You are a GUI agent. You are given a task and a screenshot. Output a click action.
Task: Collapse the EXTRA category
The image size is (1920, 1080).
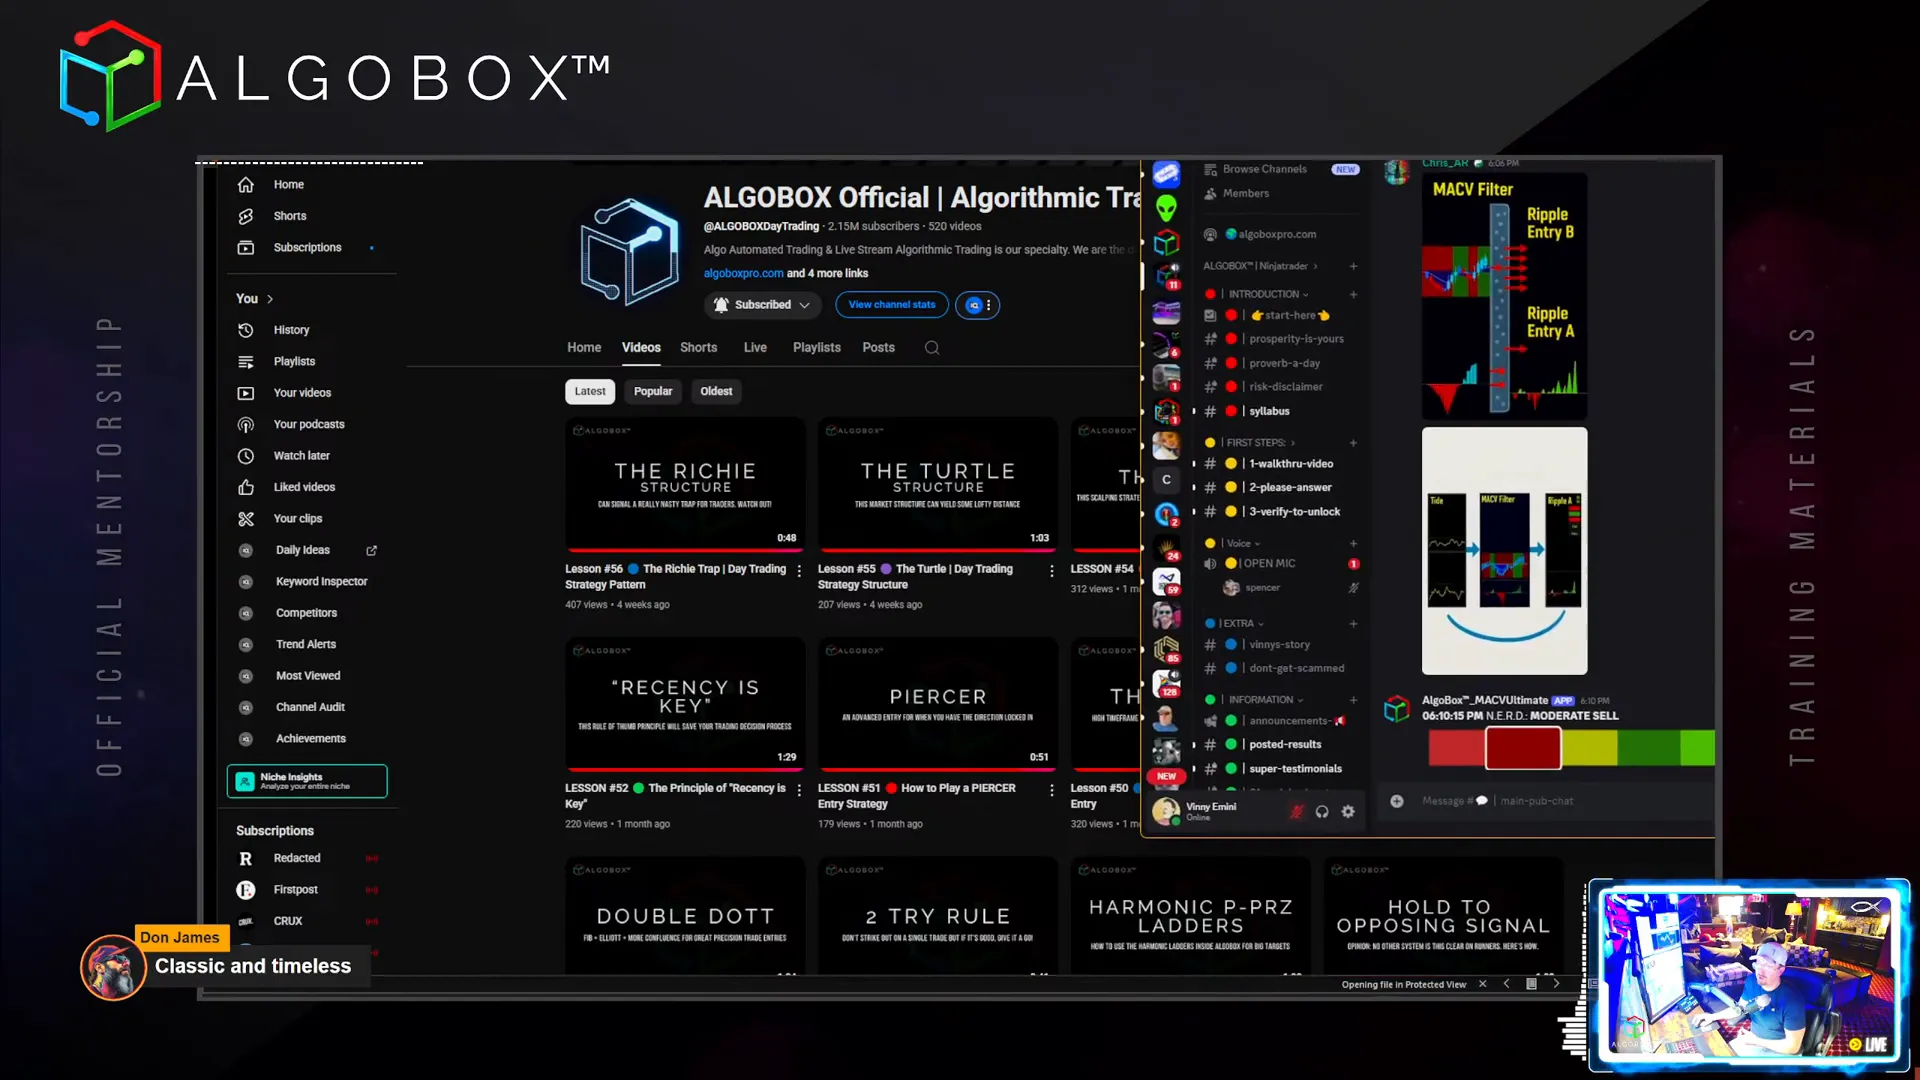[x=1240, y=624]
